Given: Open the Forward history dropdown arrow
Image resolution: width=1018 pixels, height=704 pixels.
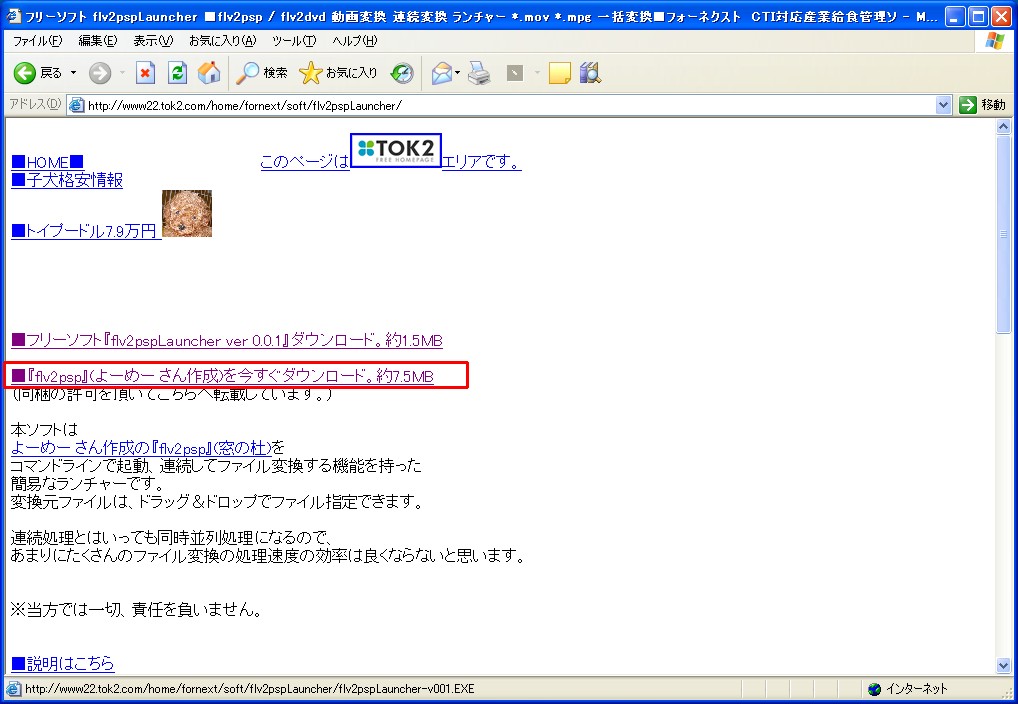Looking at the screenshot, I should [122, 73].
